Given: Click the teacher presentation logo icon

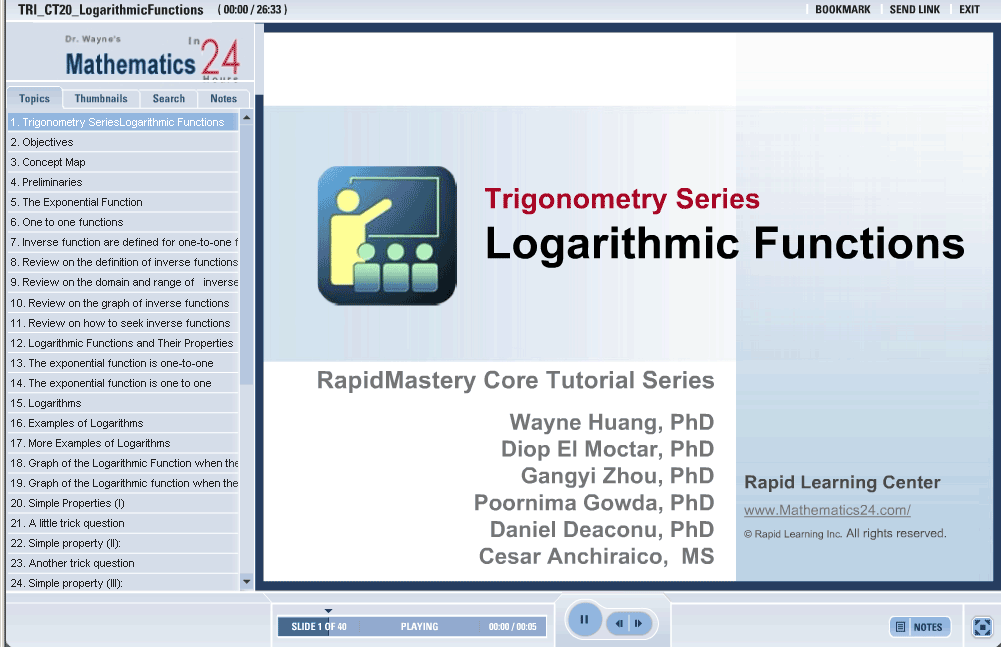Looking at the screenshot, I should point(387,235).
